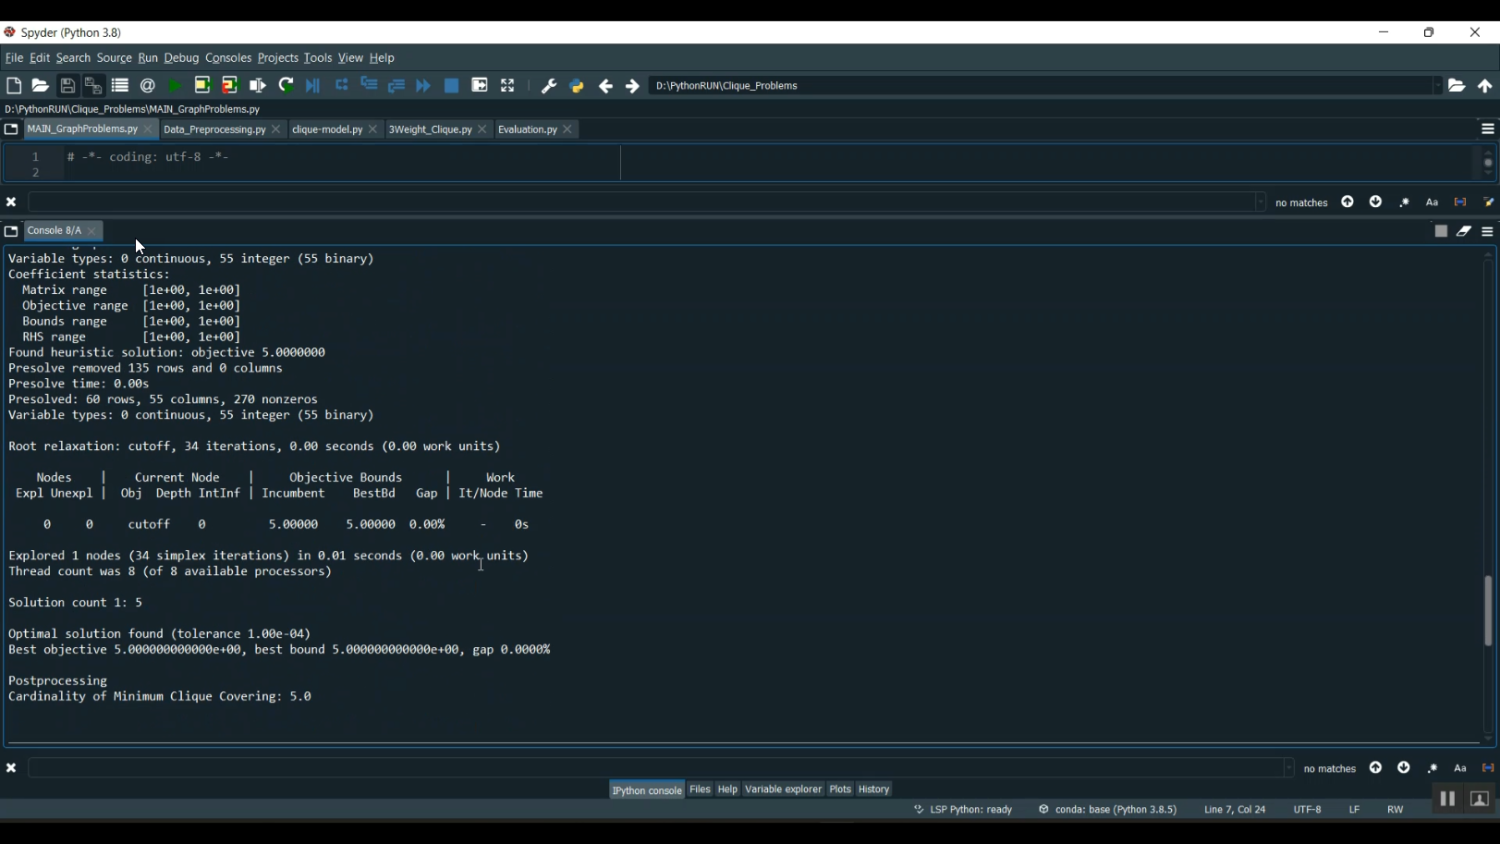Viewport: 1500px width, 844px height.
Task: Click the green Run file button
Action: click(175, 86)
